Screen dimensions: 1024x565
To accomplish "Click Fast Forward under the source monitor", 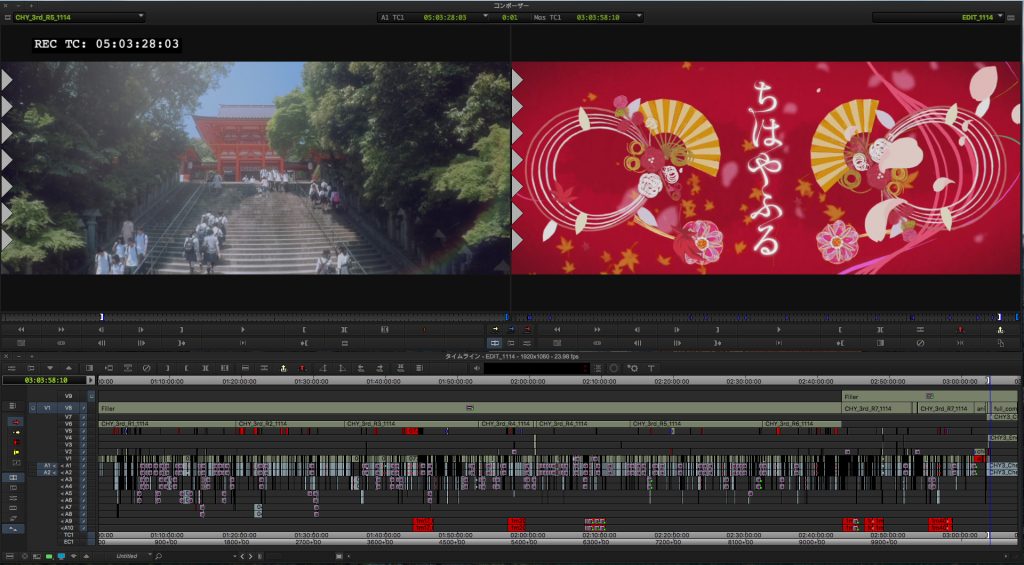I will (61, 330).
